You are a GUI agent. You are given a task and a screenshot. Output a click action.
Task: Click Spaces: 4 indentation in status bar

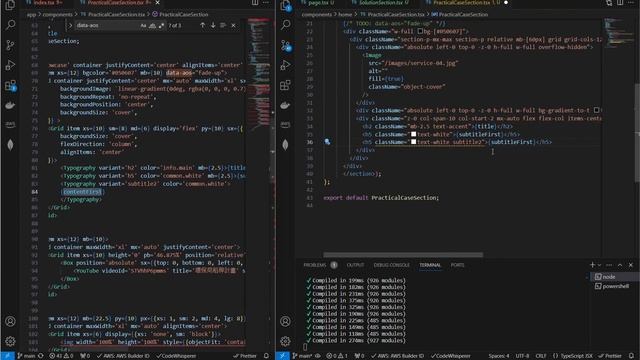click(499, 356)
